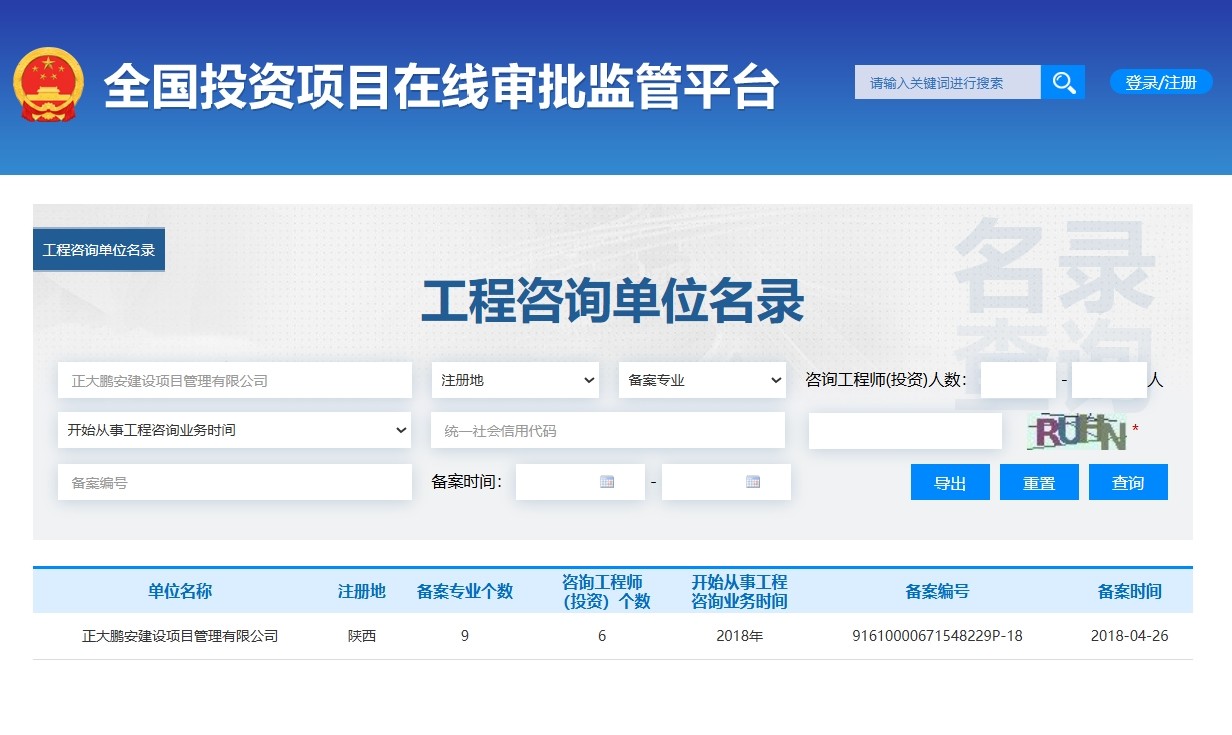Image resolution: width=1232 pixels, height=735 pixels.
Task: Click the 统一社会信用代码 input field
Action: tap(608, 430)
